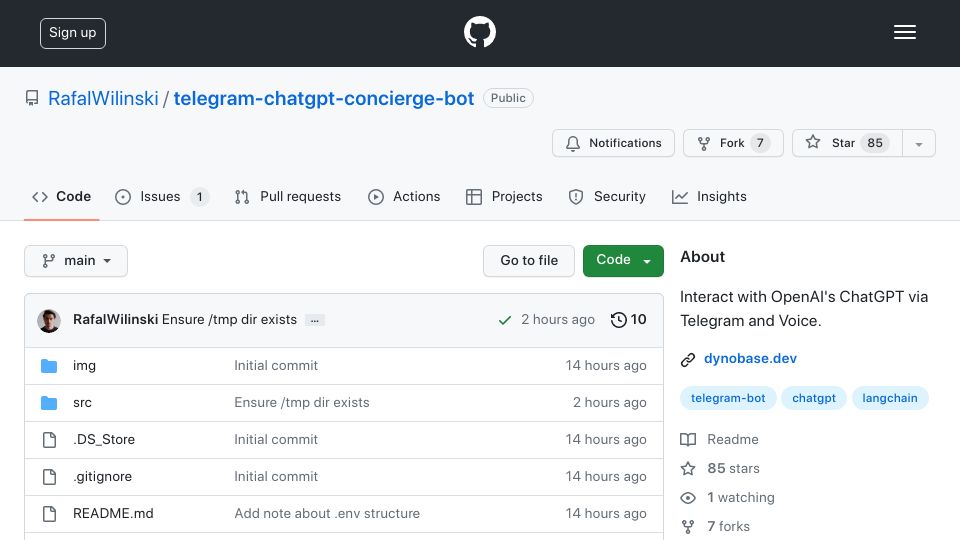This screenshot has height=540, width=960.
Task: Click the fork icon beside 7 forks
Action: 688,527
